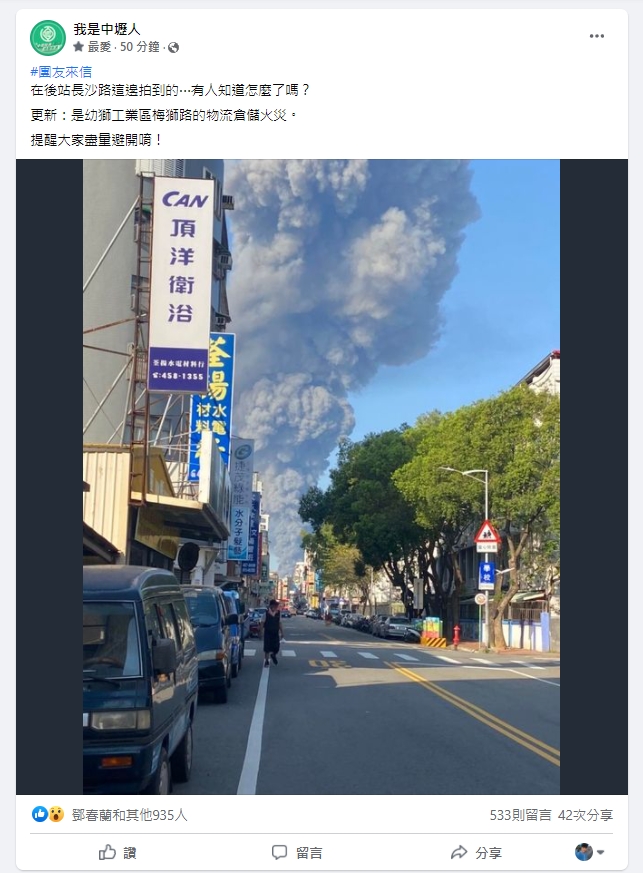Click the wow emoji reaction icon
The width and height of the screenshot is (643, 873).
56,814
